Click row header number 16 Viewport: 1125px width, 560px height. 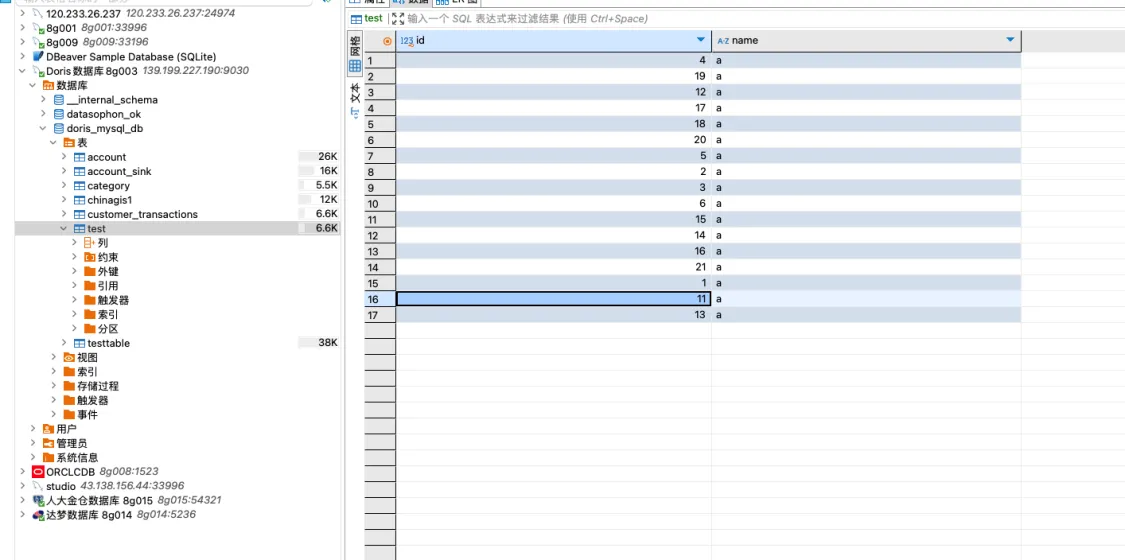pos(380,298)
